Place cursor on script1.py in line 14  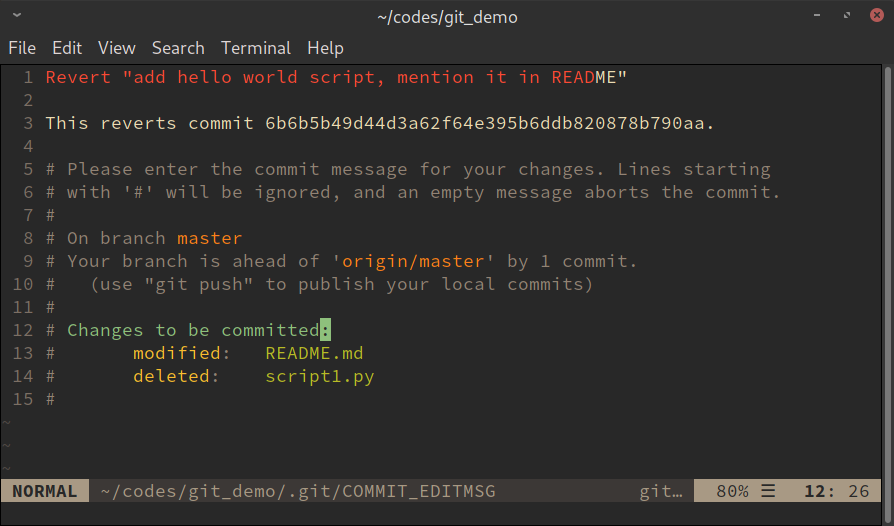(x=320, y=376)
